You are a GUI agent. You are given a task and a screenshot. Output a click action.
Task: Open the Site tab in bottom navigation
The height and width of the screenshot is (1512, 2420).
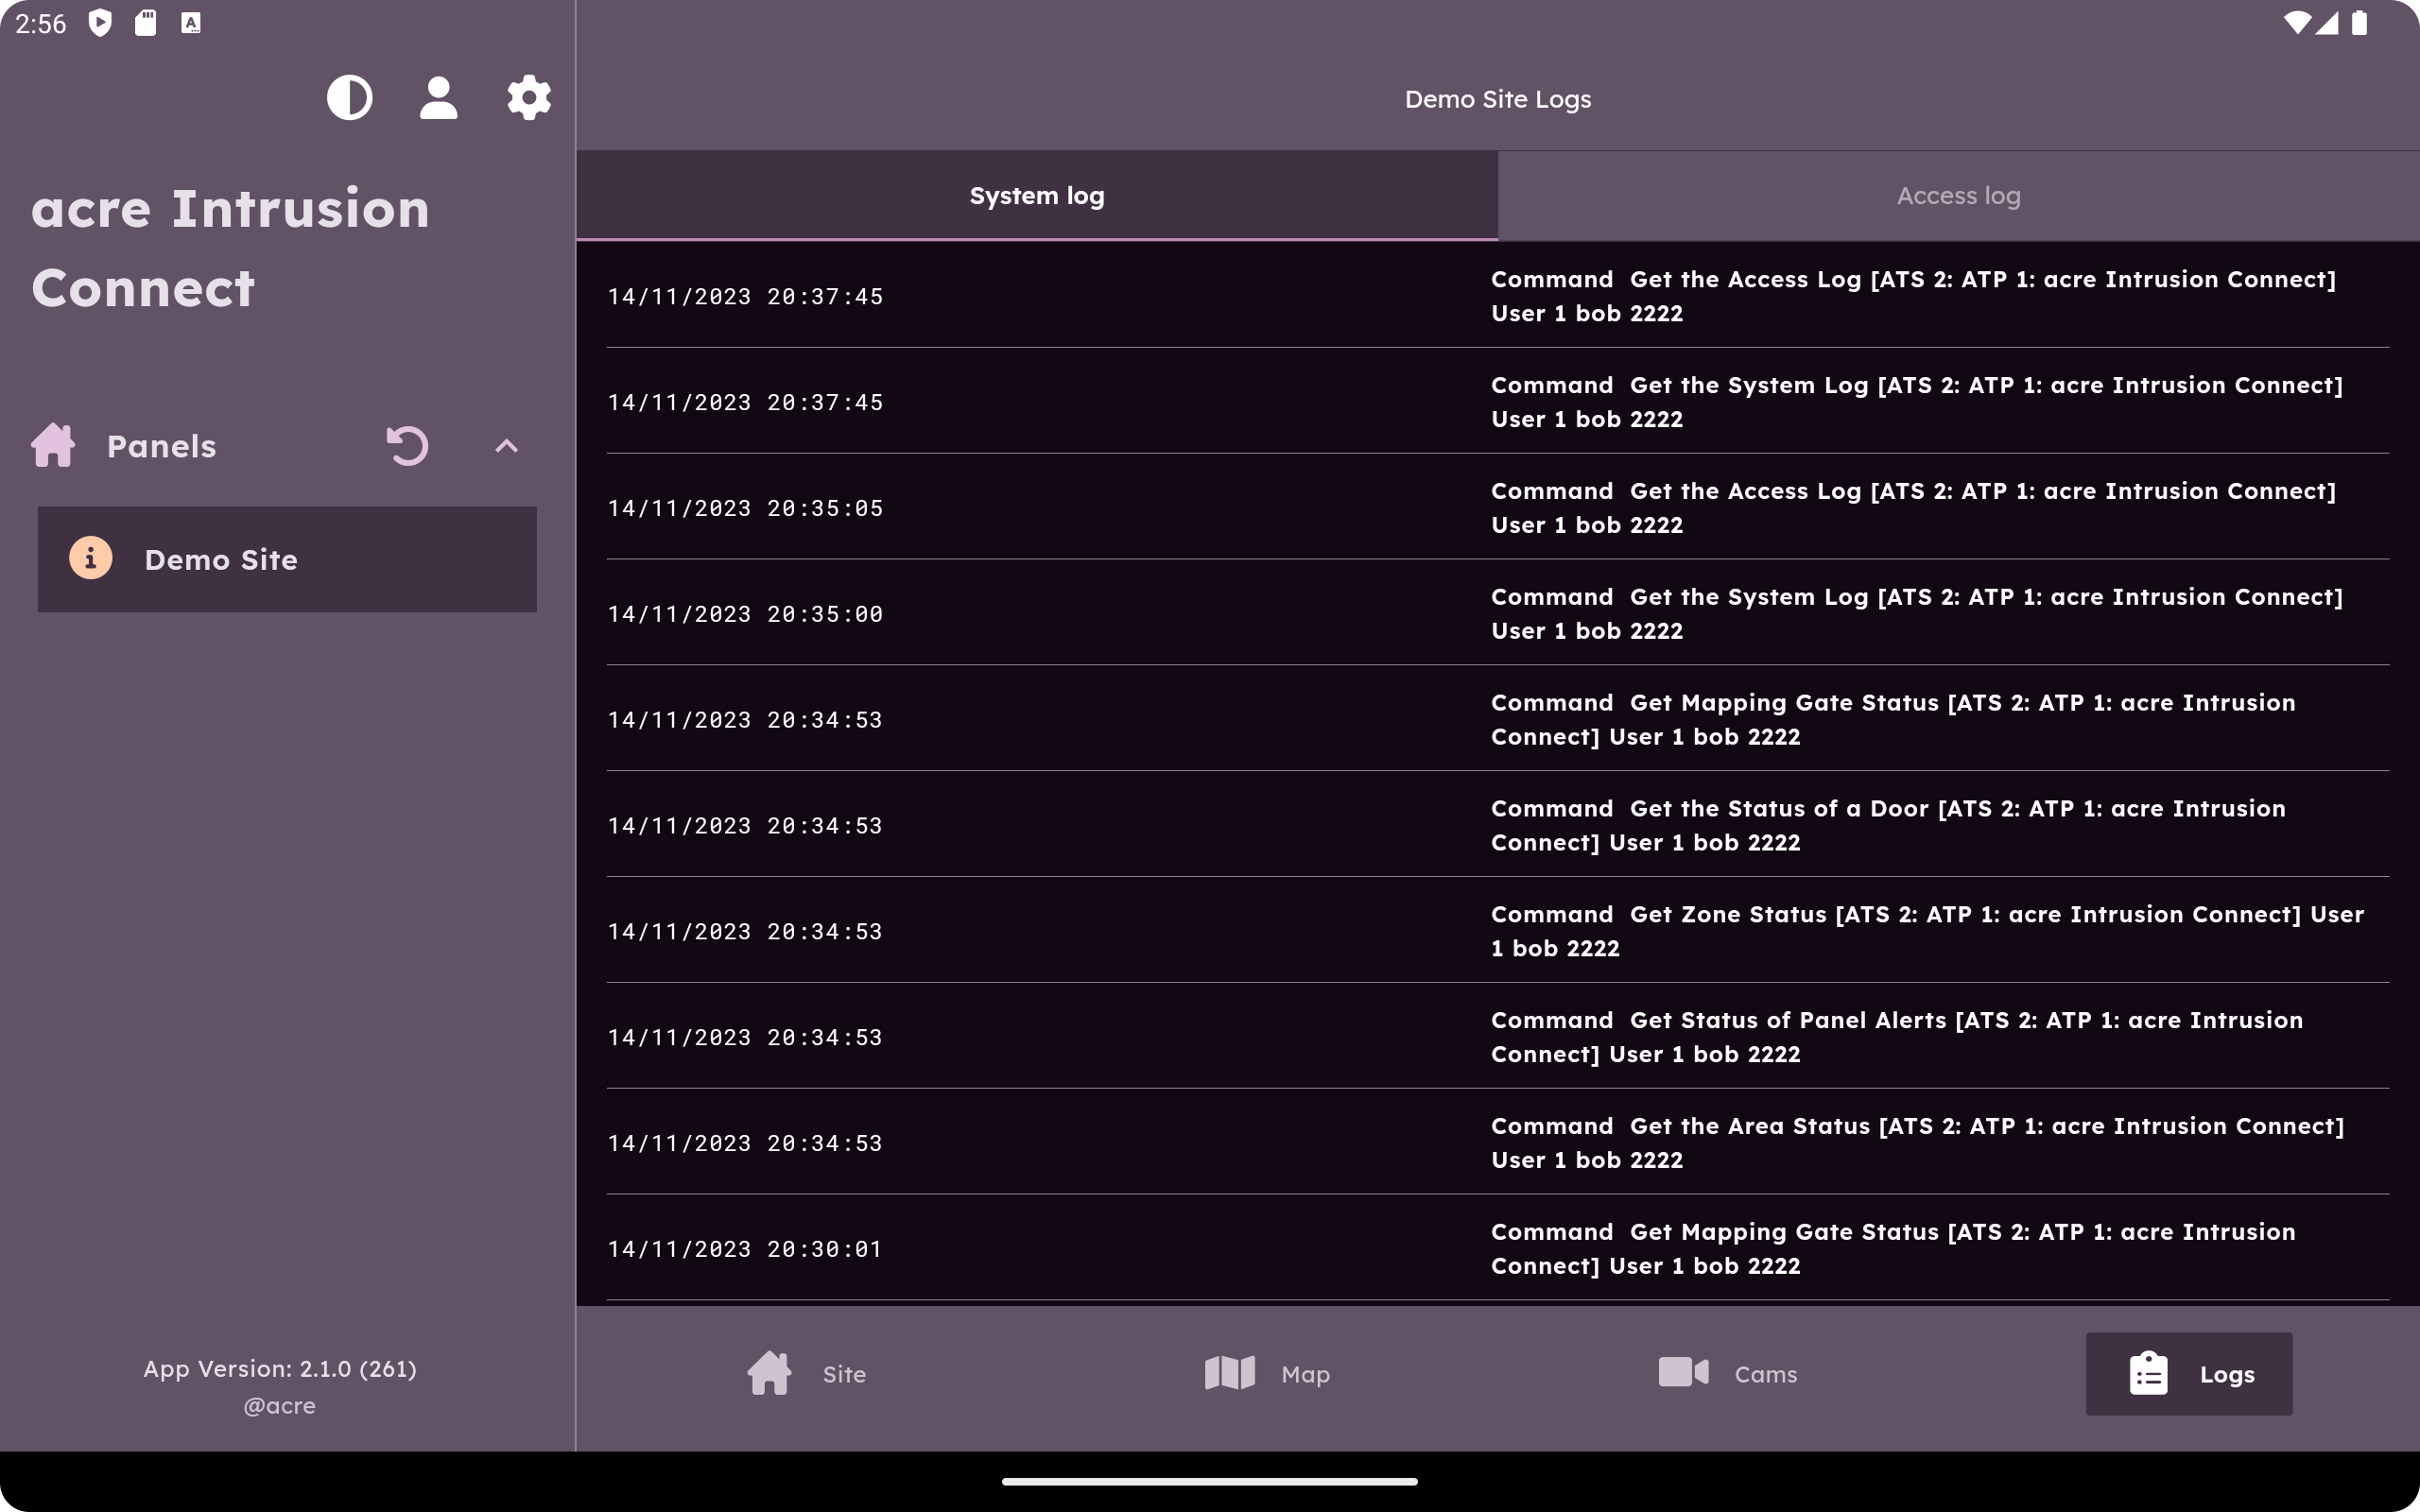807,1374
